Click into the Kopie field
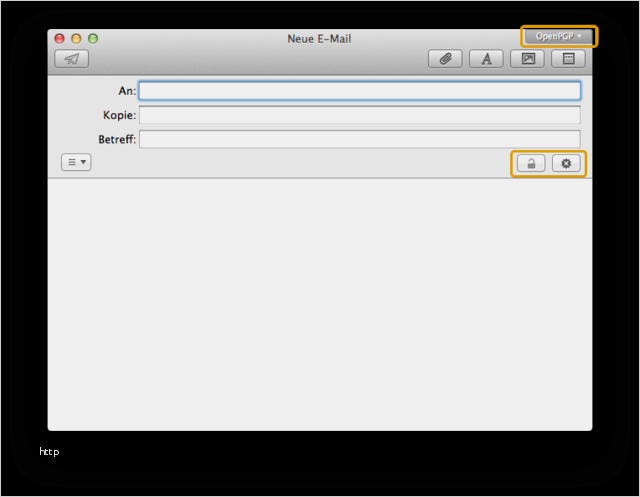The height and width of the screenshot is (497, 640). click(x=360, y=115)
